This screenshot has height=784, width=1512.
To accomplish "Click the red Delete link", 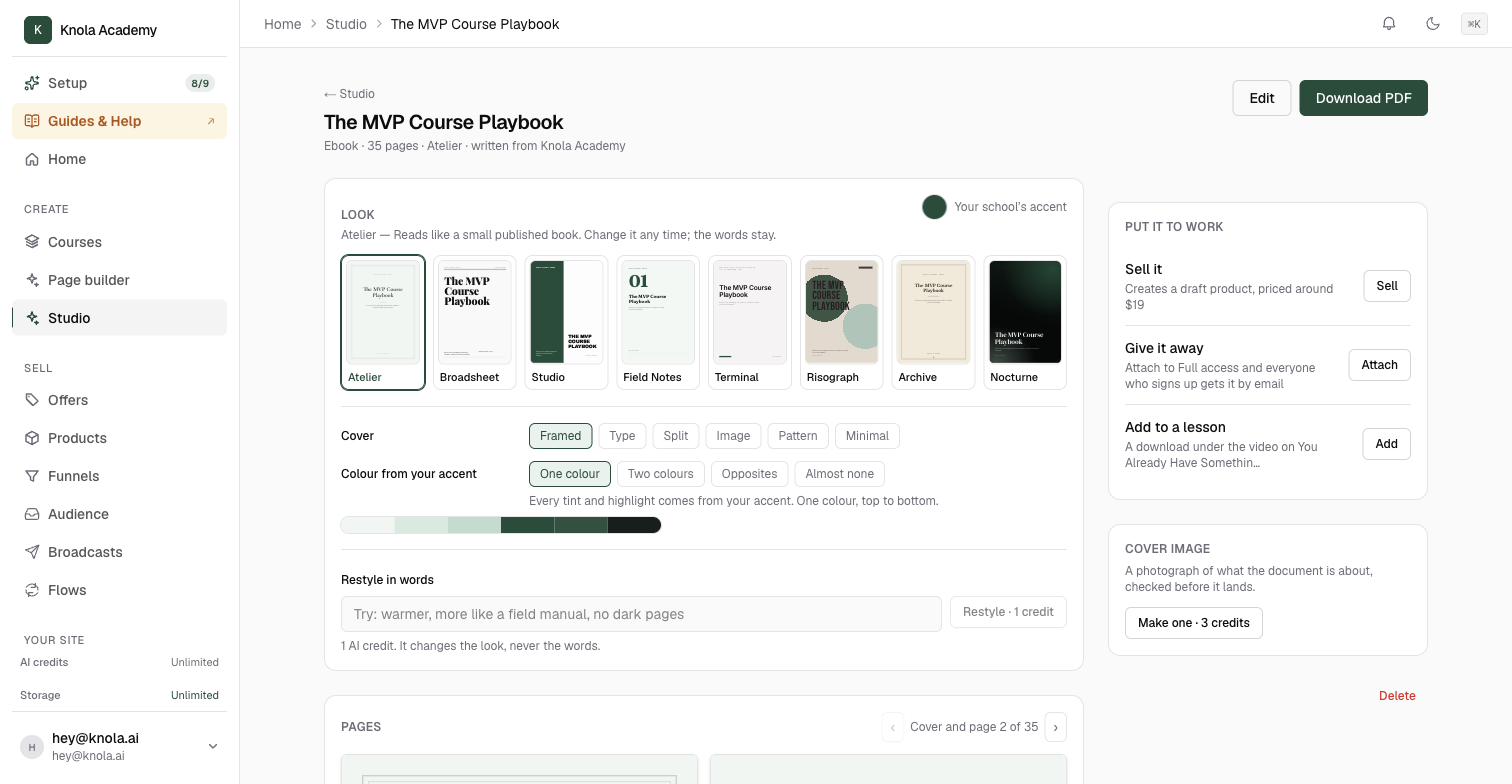I will tap(1397, 696).
